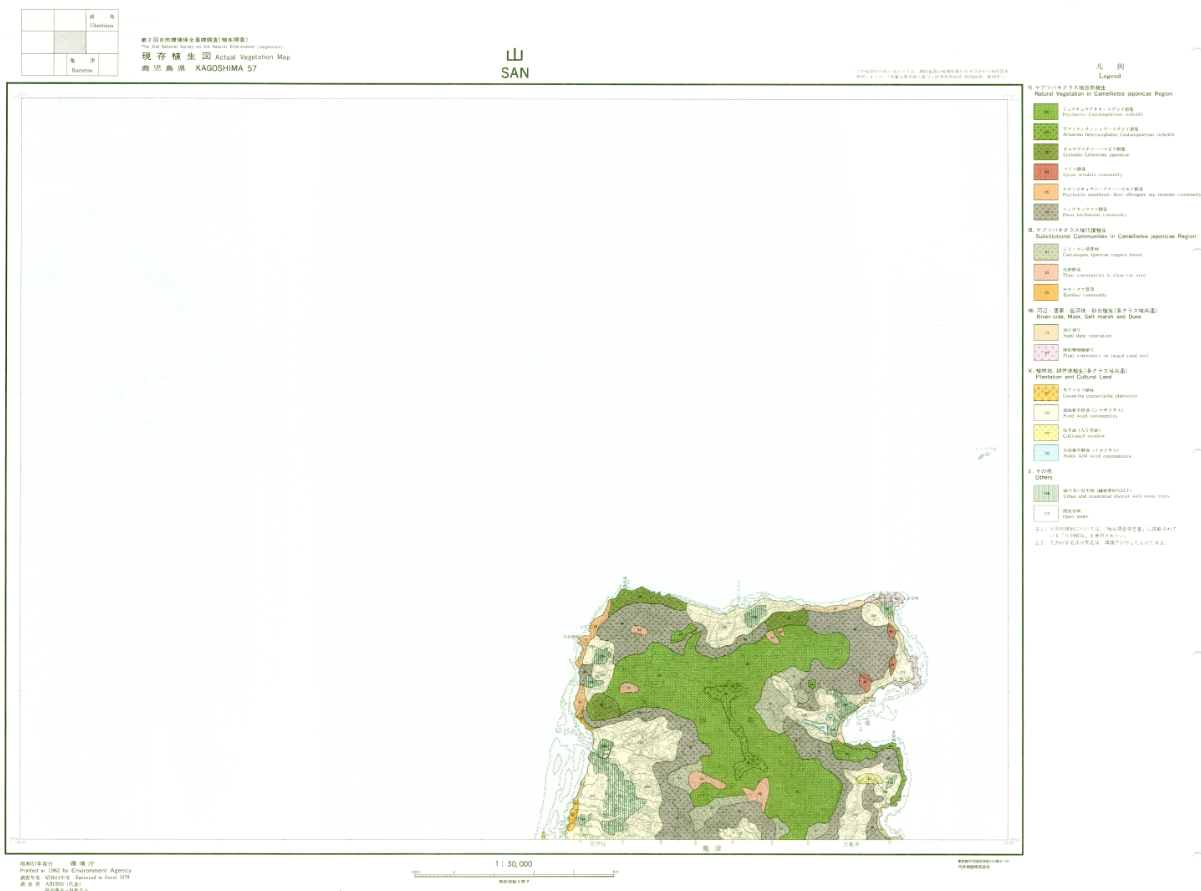
Task: Click the Bamboo community orange swatch
Action: pos(1046,292)
